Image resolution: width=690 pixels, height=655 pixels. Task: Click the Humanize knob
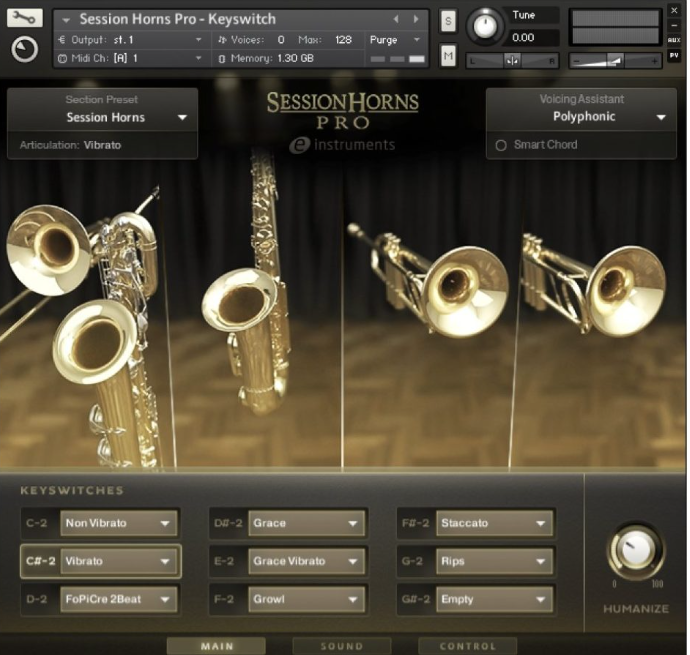point(635,551)
